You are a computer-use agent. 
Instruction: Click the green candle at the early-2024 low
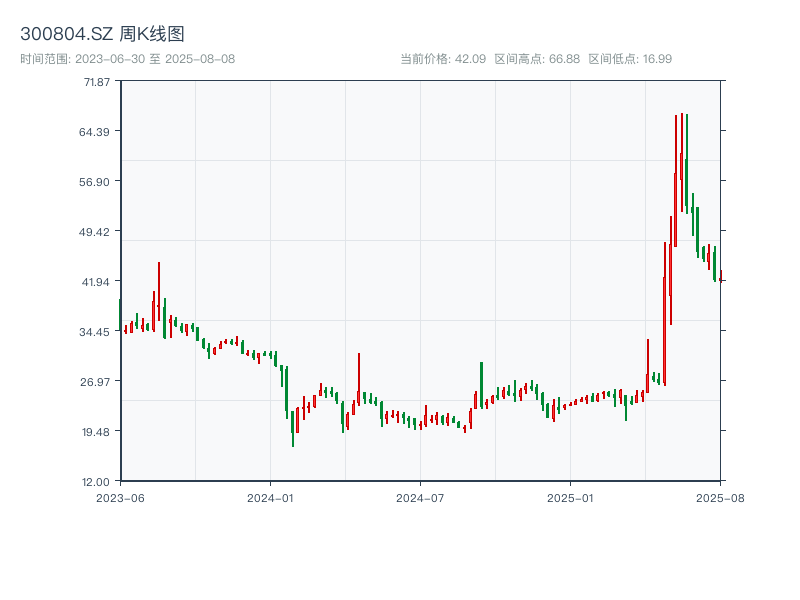click(x=293, y=429)
